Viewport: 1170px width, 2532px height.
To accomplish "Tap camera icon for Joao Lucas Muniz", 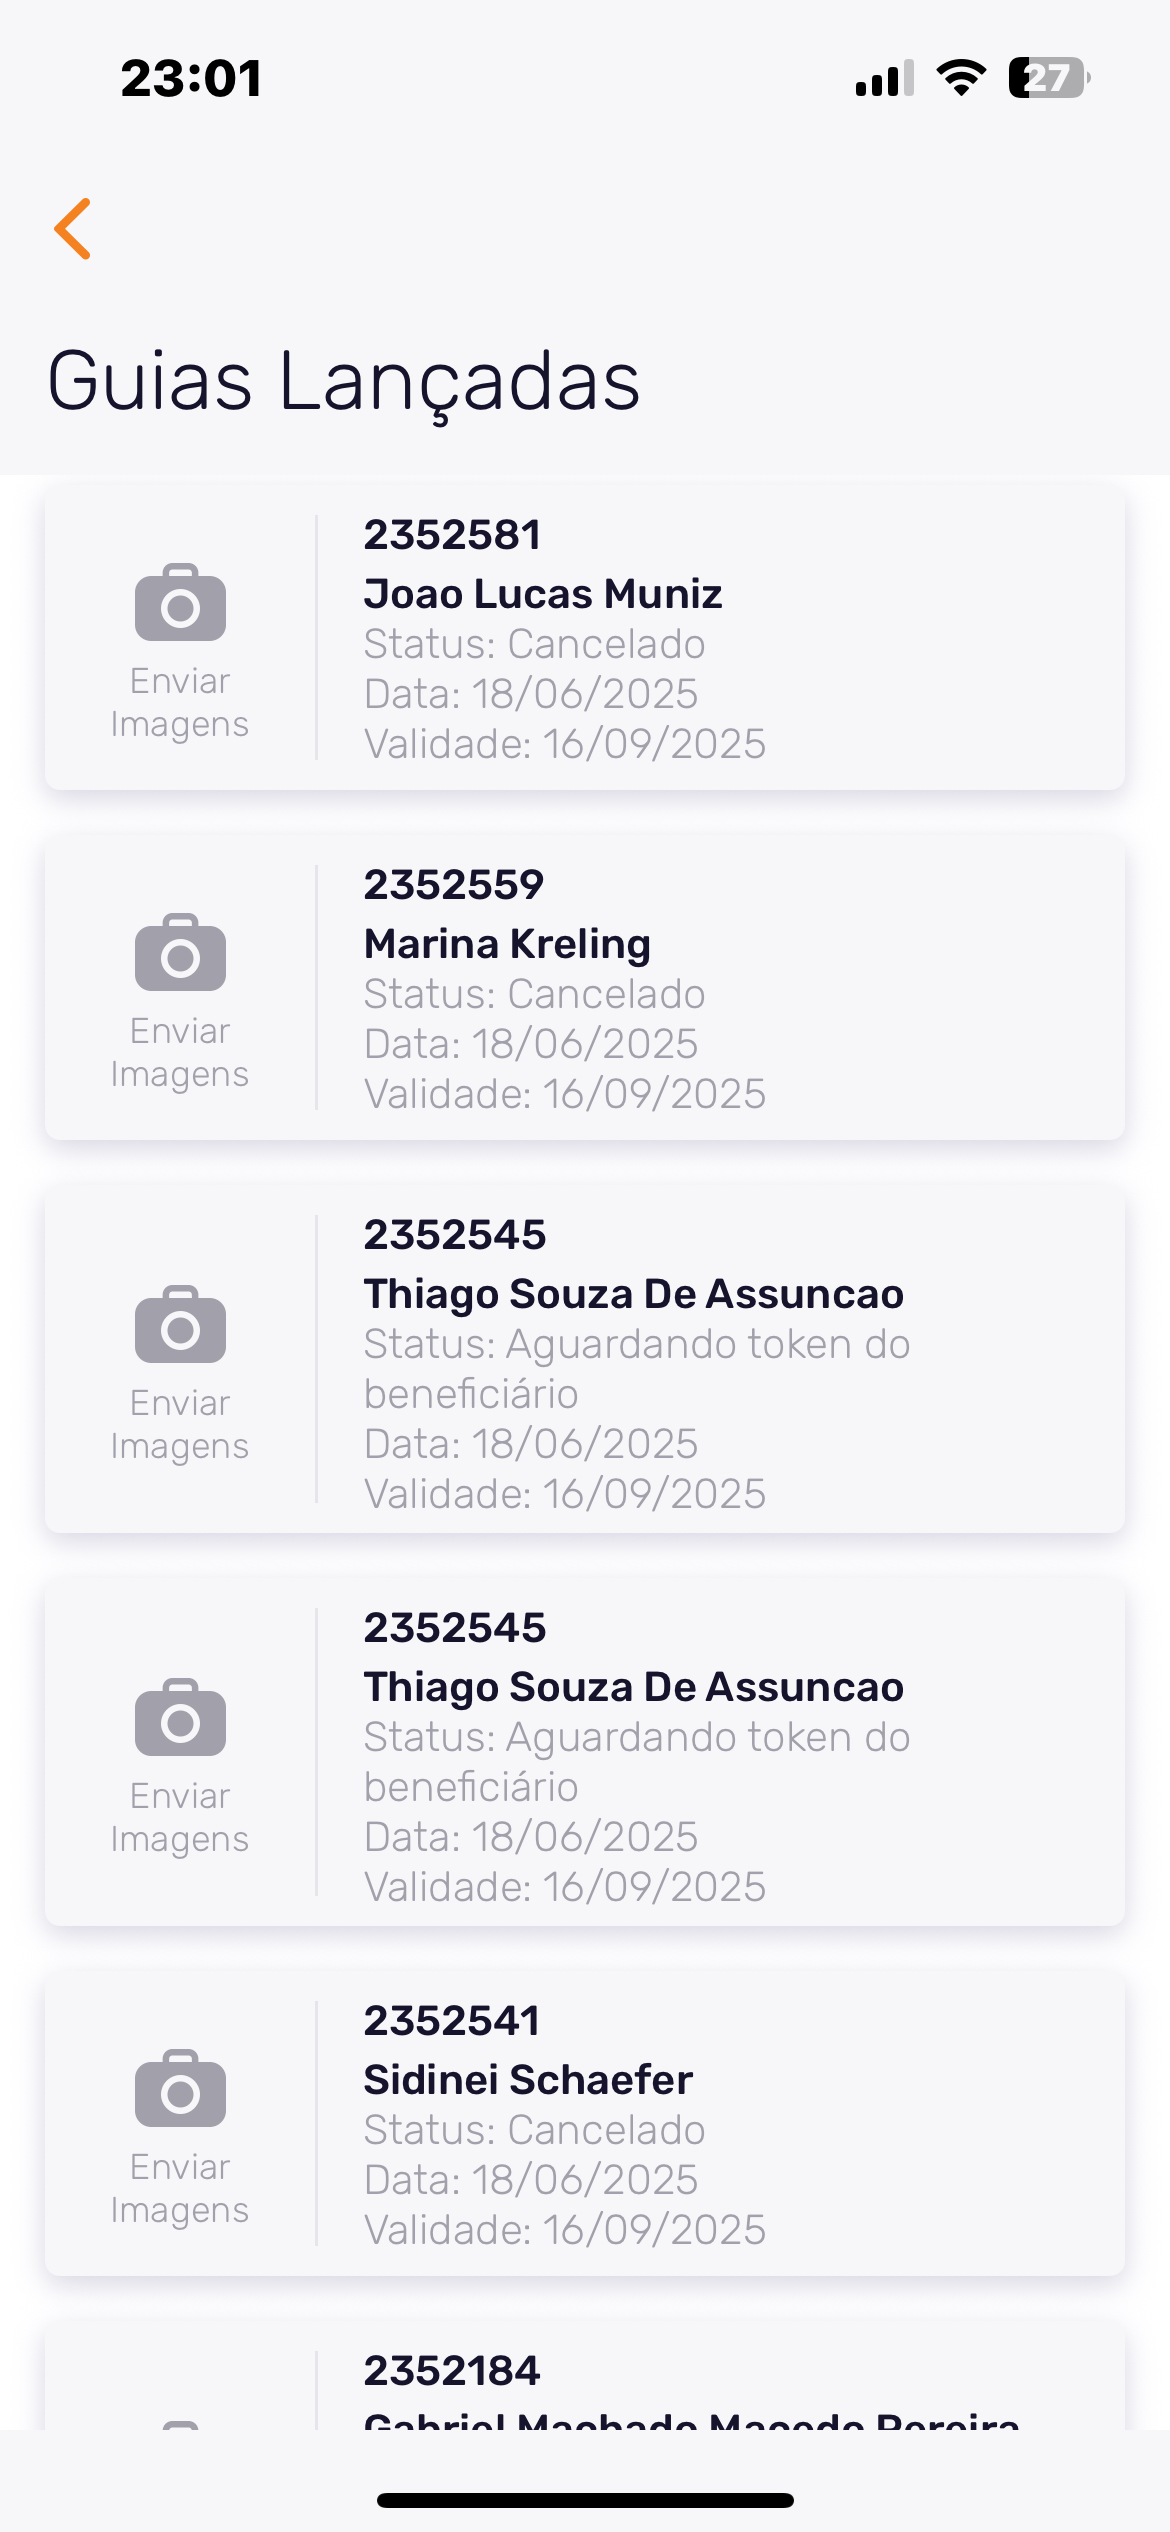I will coord(180,603).
